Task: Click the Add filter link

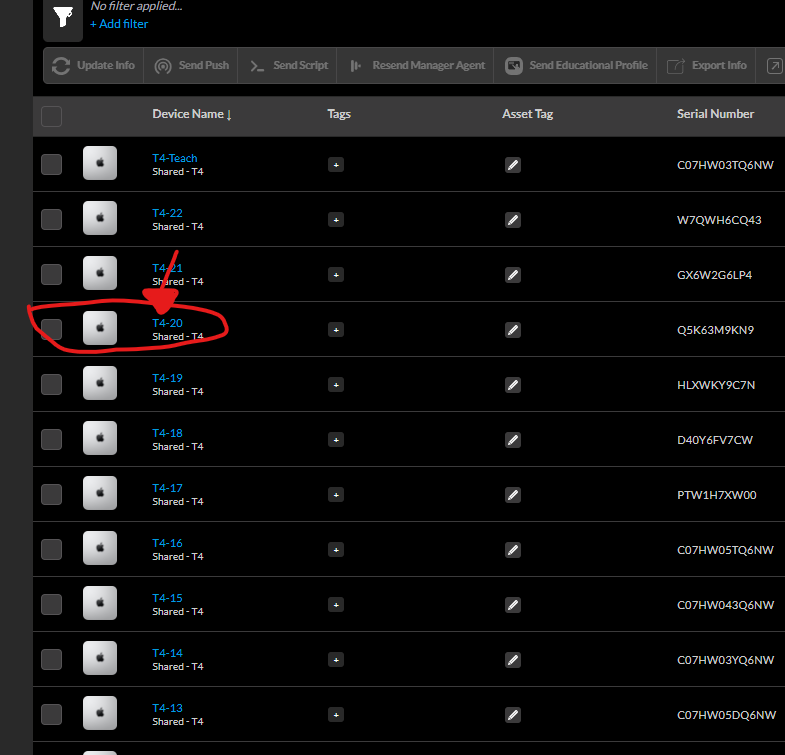Action: tap(119, 24)
